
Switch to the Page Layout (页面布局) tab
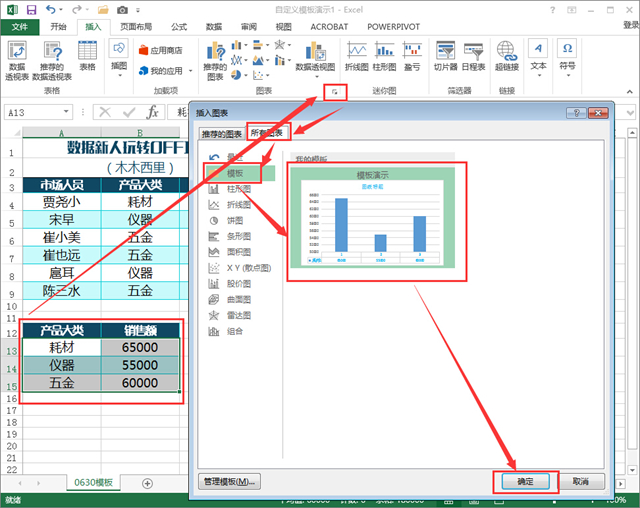136,27
